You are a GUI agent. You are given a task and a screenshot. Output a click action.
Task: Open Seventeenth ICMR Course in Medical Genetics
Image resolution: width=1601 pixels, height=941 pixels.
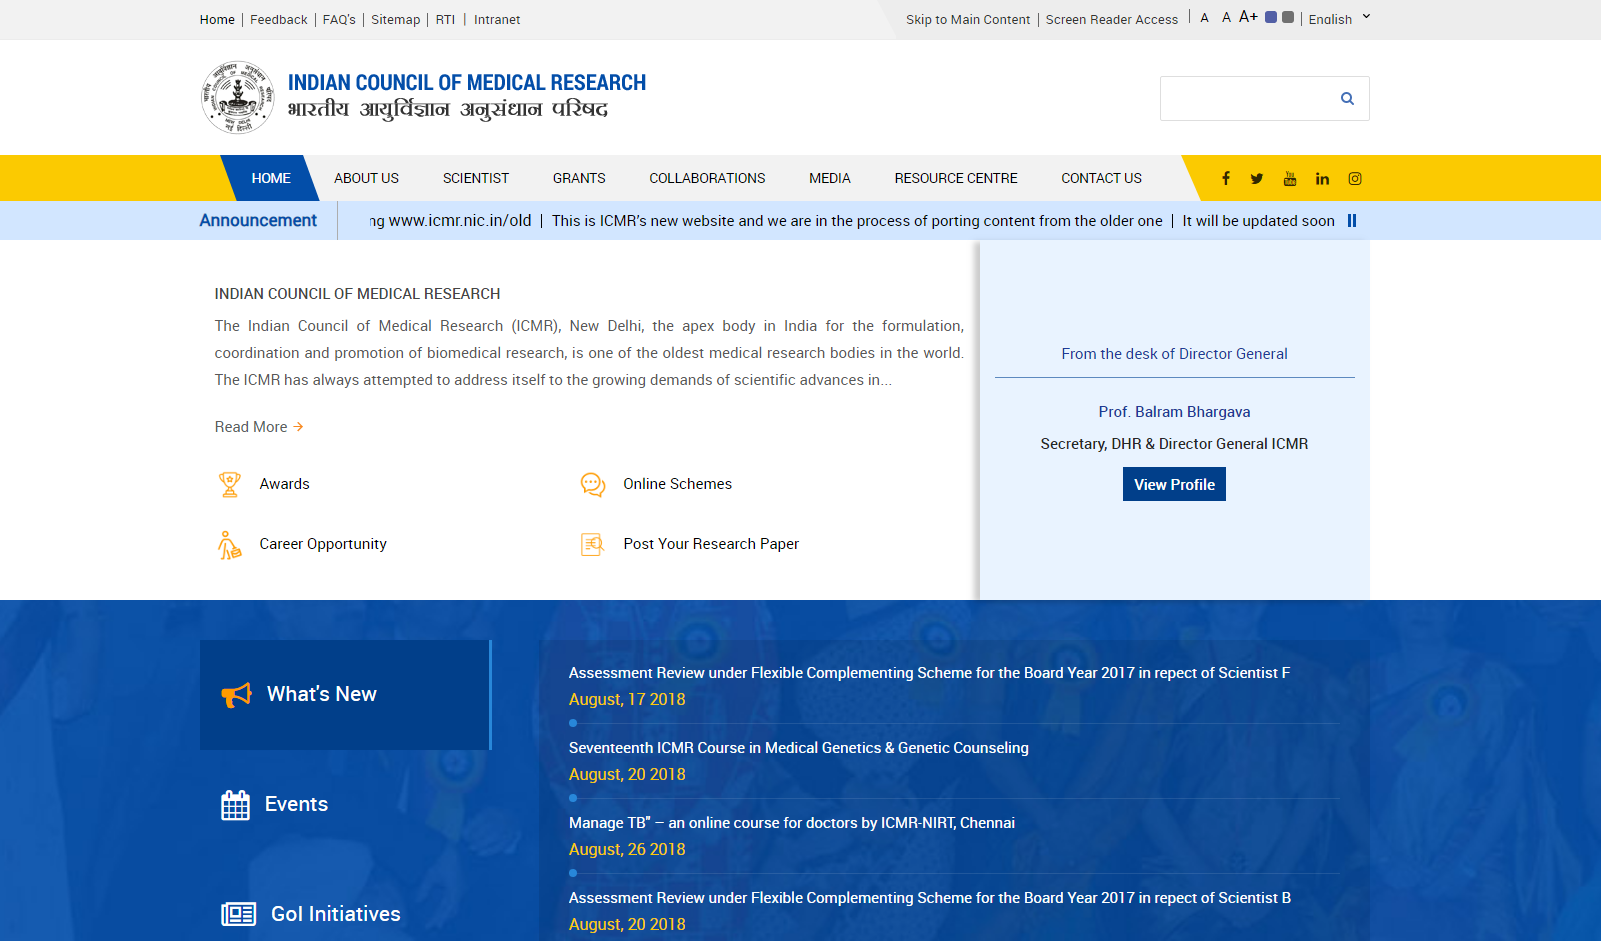[x=799, y=748]
